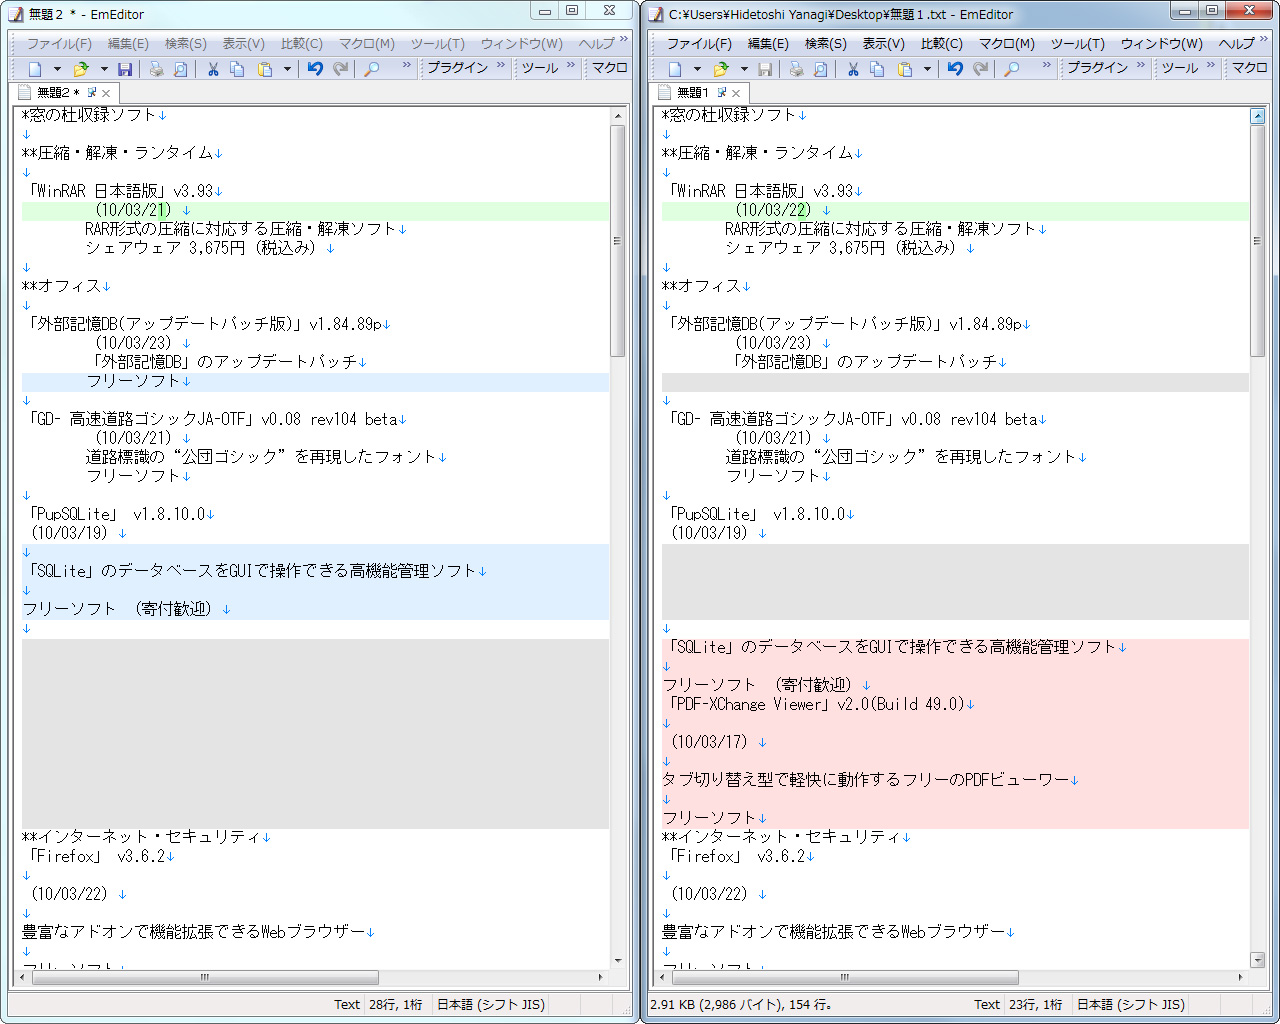
Task: Open マクロ(M) menu in left window
Action: pos(366,44)
